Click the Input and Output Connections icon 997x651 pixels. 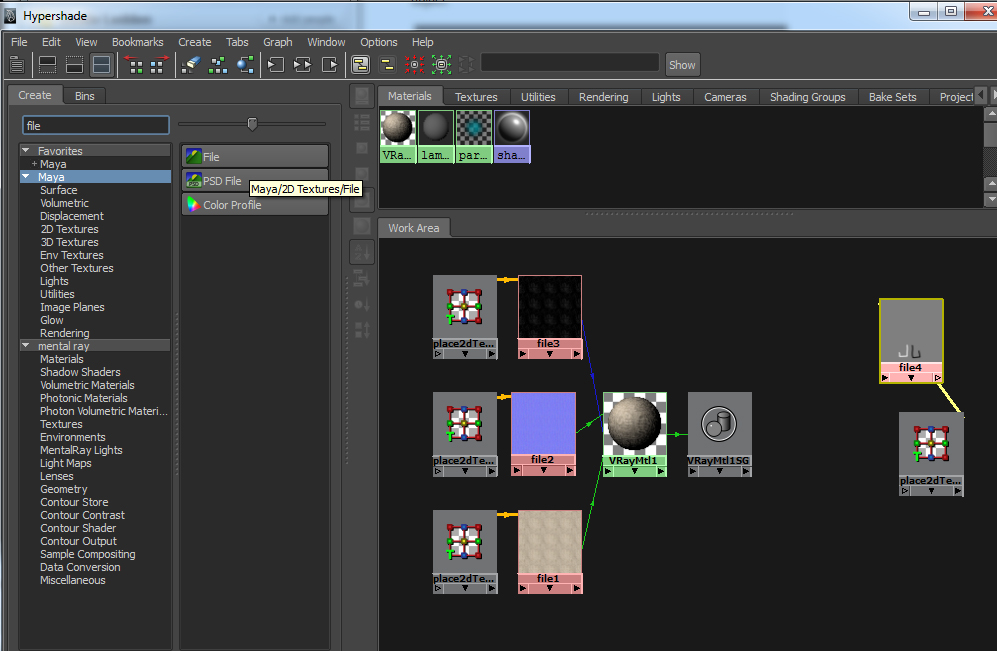click(302, 64)
